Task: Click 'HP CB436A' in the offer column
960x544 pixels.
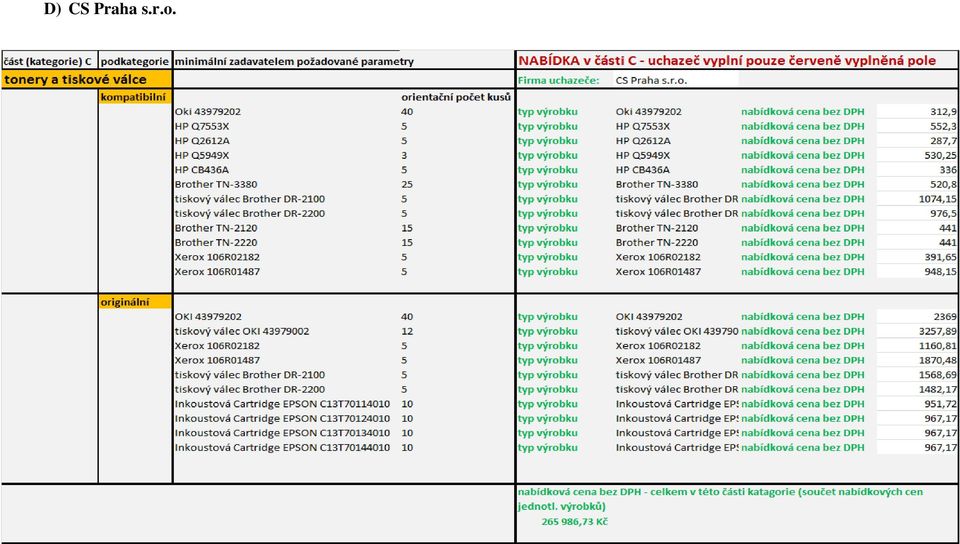Action: (x=643, y=170)
